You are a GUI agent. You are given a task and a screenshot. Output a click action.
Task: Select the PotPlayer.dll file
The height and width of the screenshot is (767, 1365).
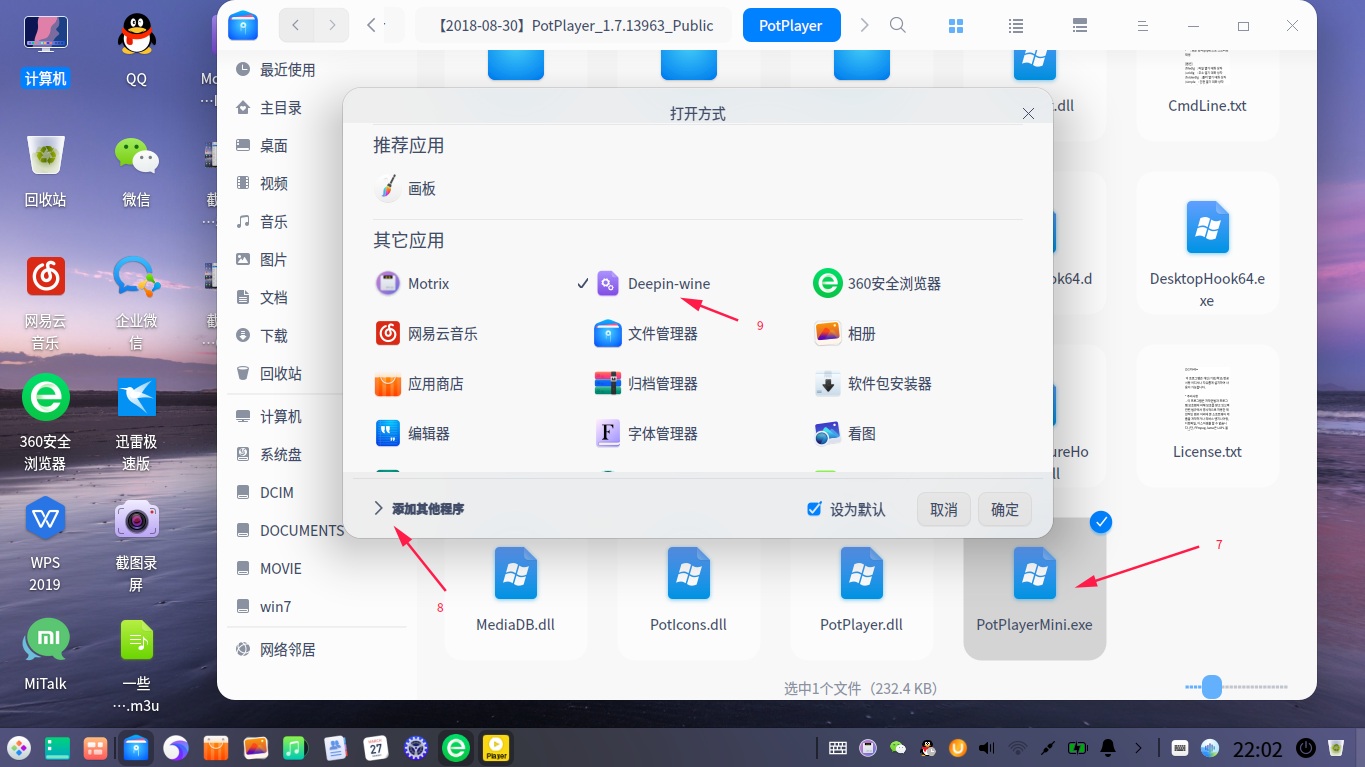[862, 588]
